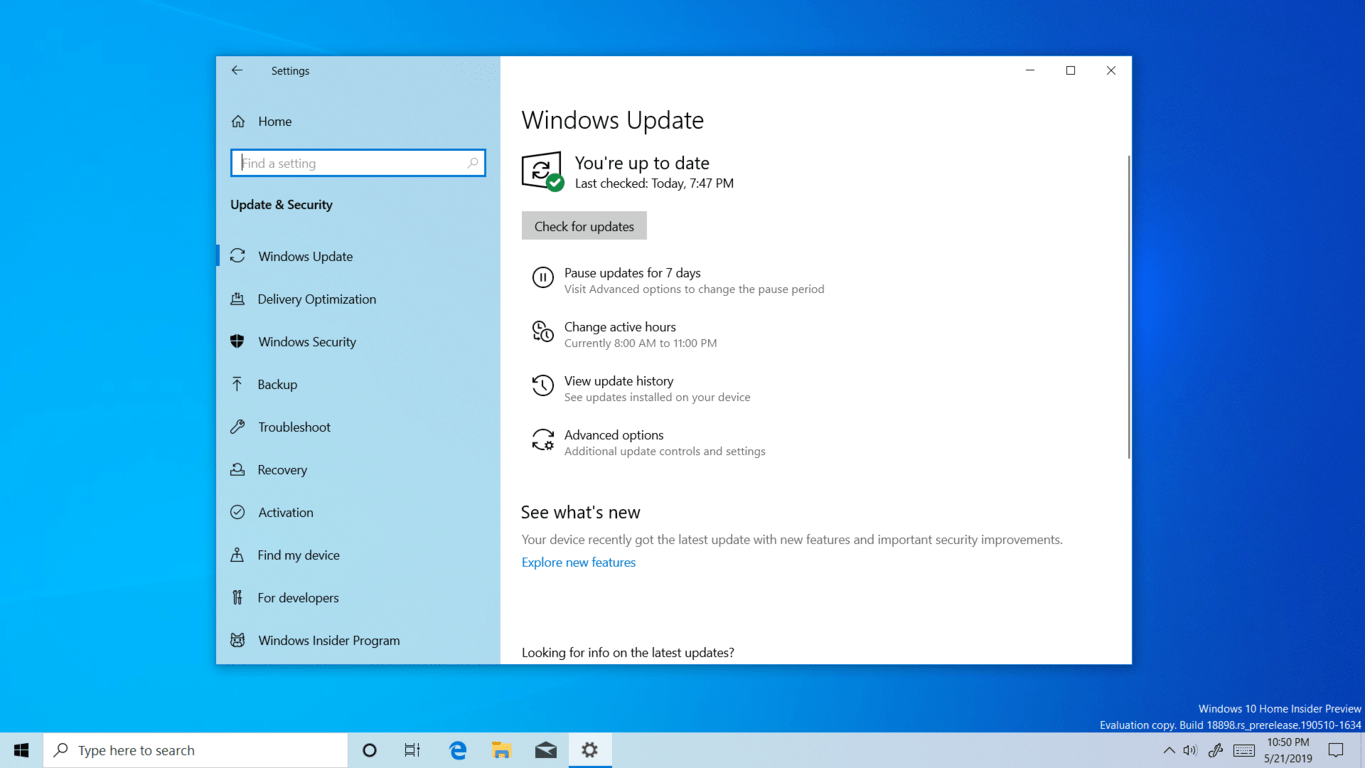
Task: Click the Update & Security sidebar heading
Action: click(x=281, y=204)
